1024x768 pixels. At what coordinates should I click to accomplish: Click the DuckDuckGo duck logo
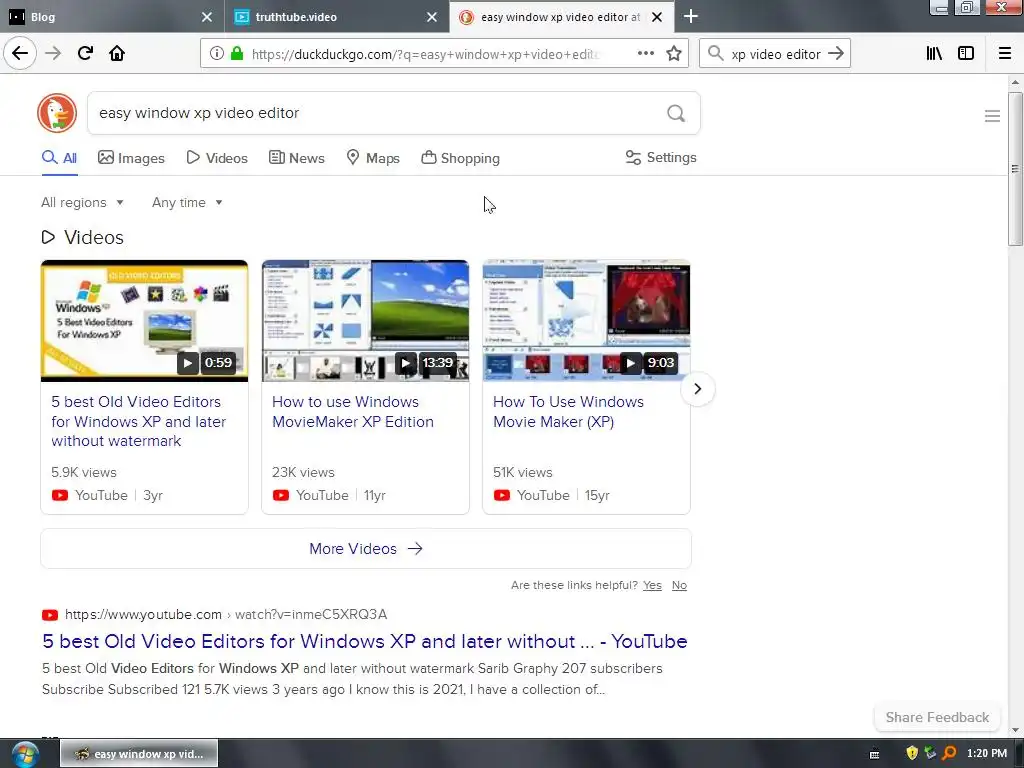pos(57,113)
